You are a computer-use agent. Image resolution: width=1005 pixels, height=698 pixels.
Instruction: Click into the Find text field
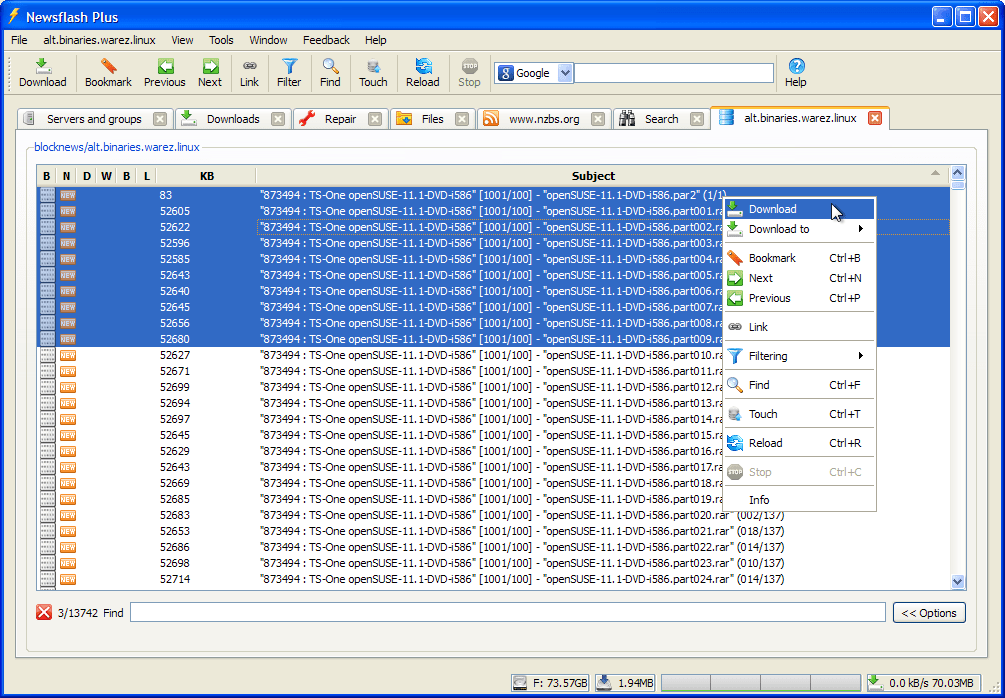(508, 613)
